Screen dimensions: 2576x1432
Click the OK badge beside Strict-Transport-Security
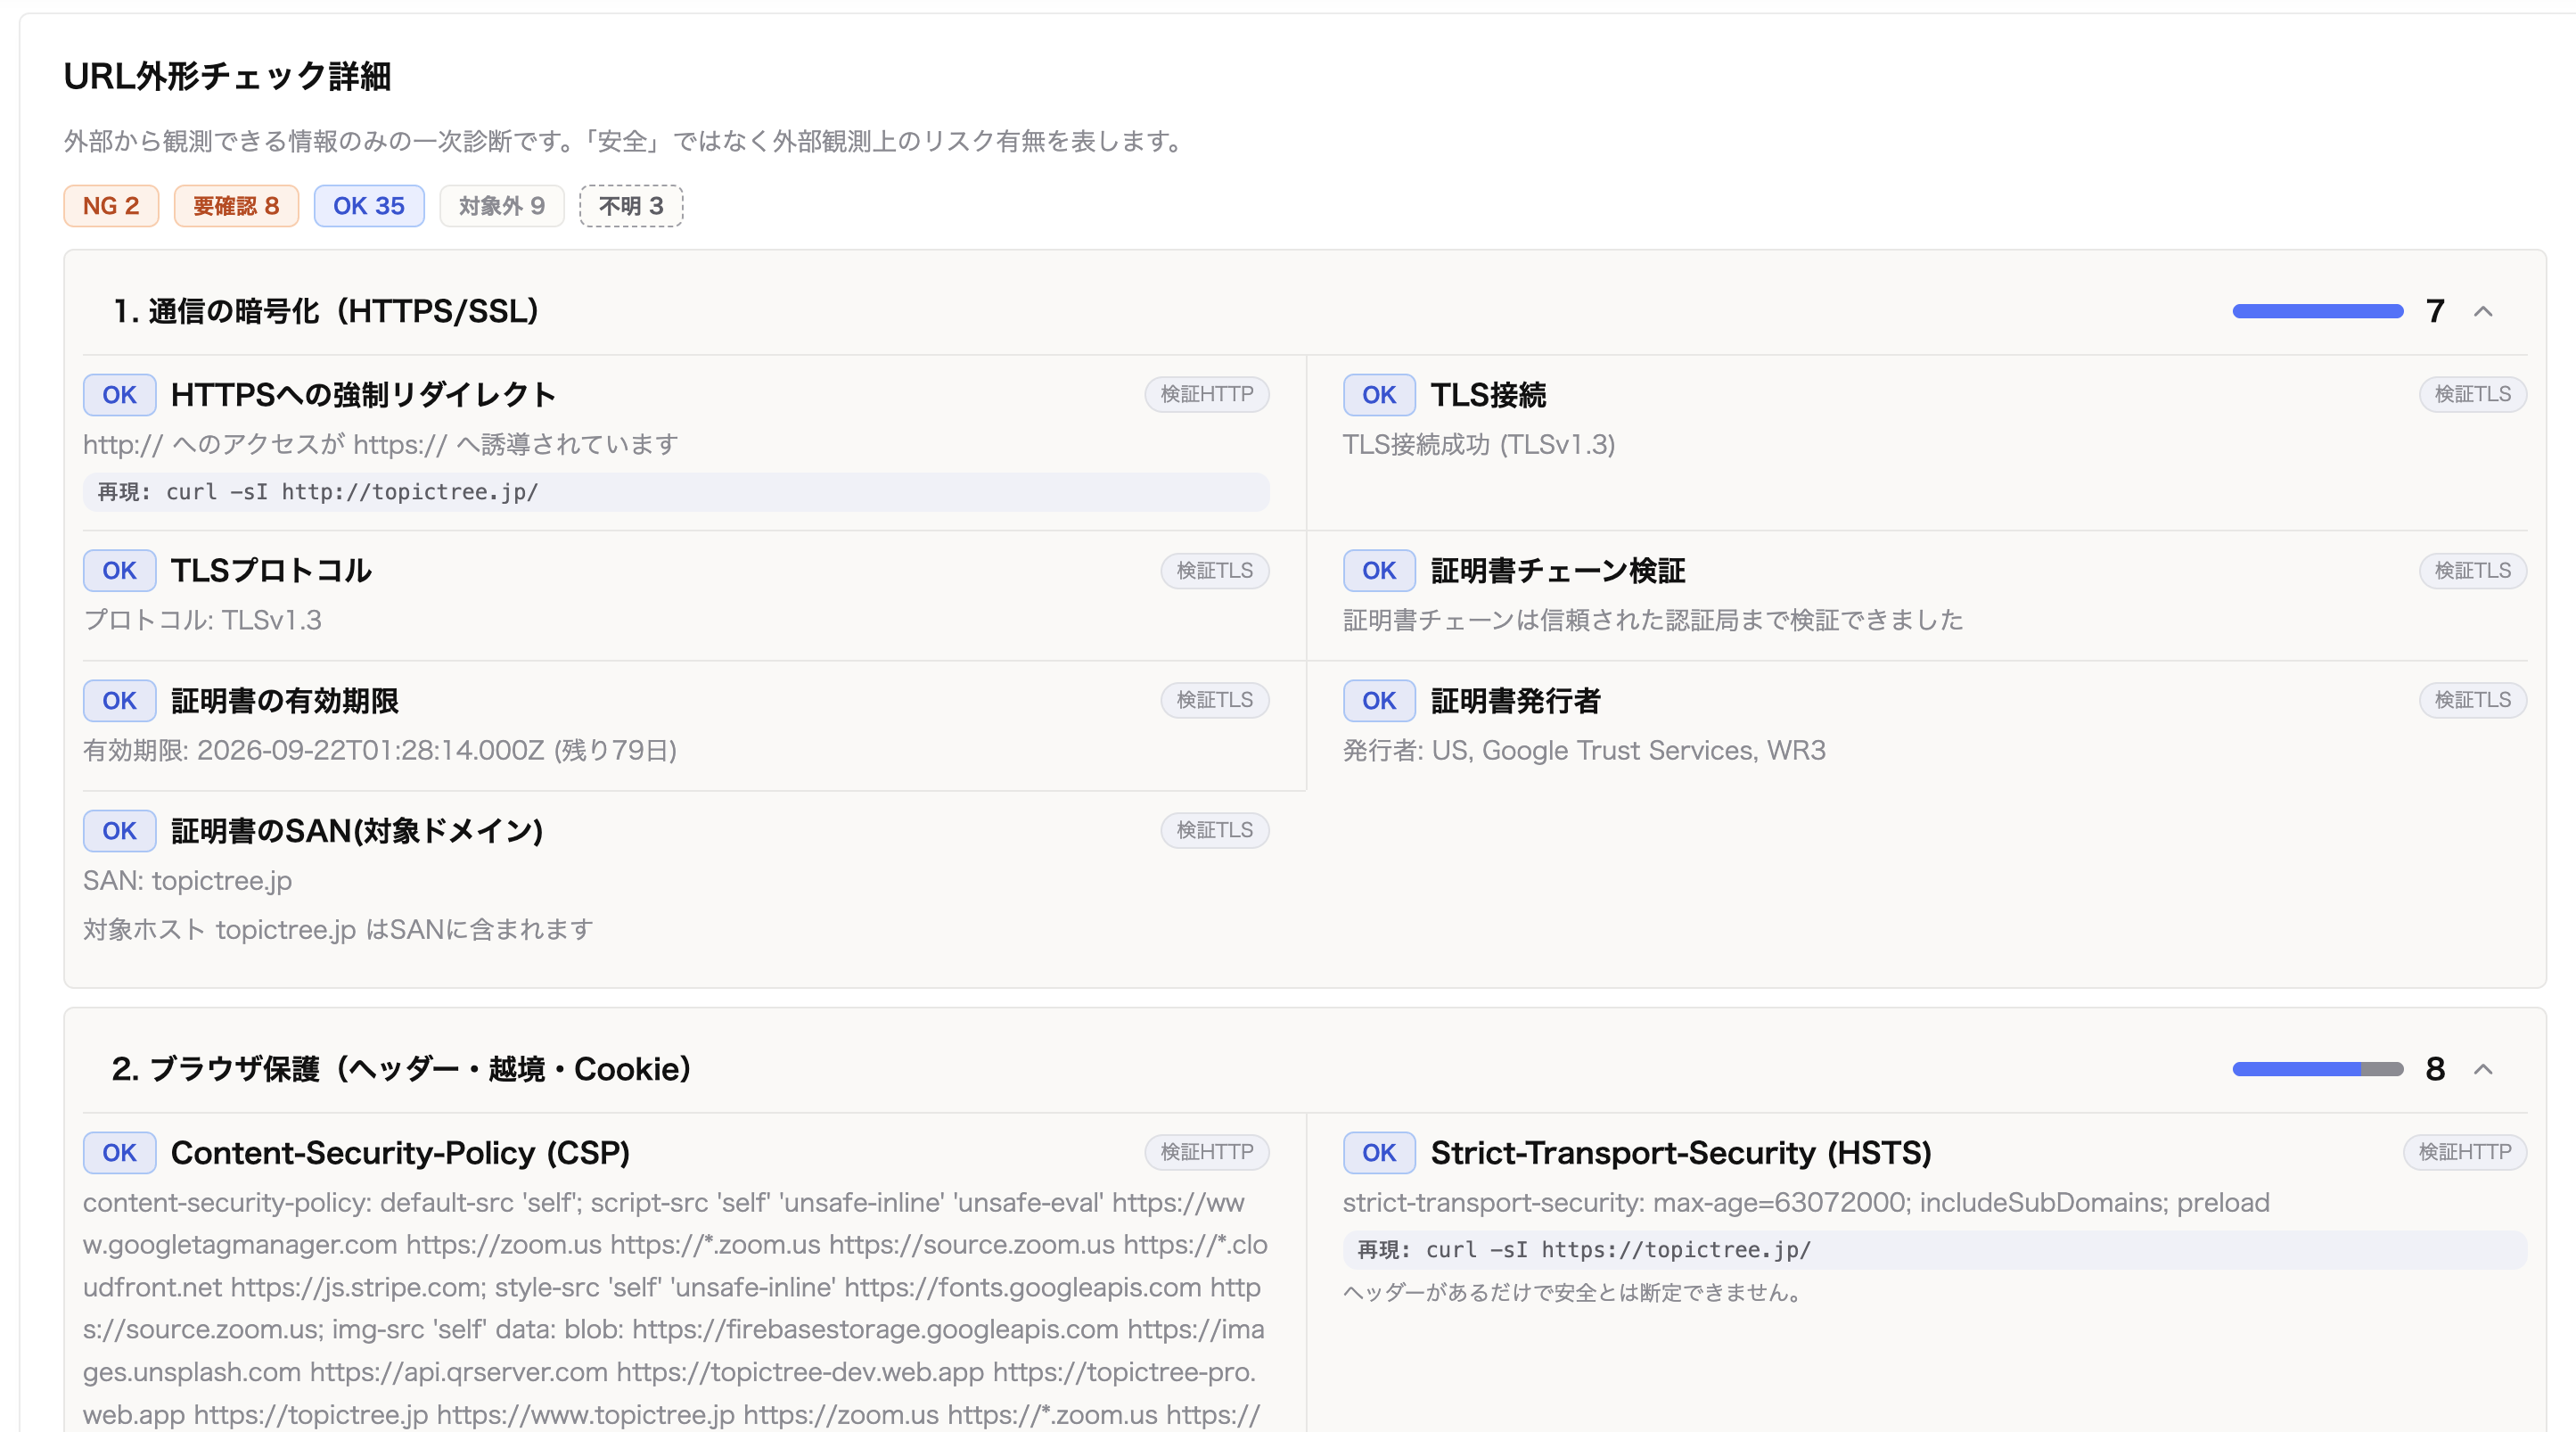click(x=1379, y=1153)
